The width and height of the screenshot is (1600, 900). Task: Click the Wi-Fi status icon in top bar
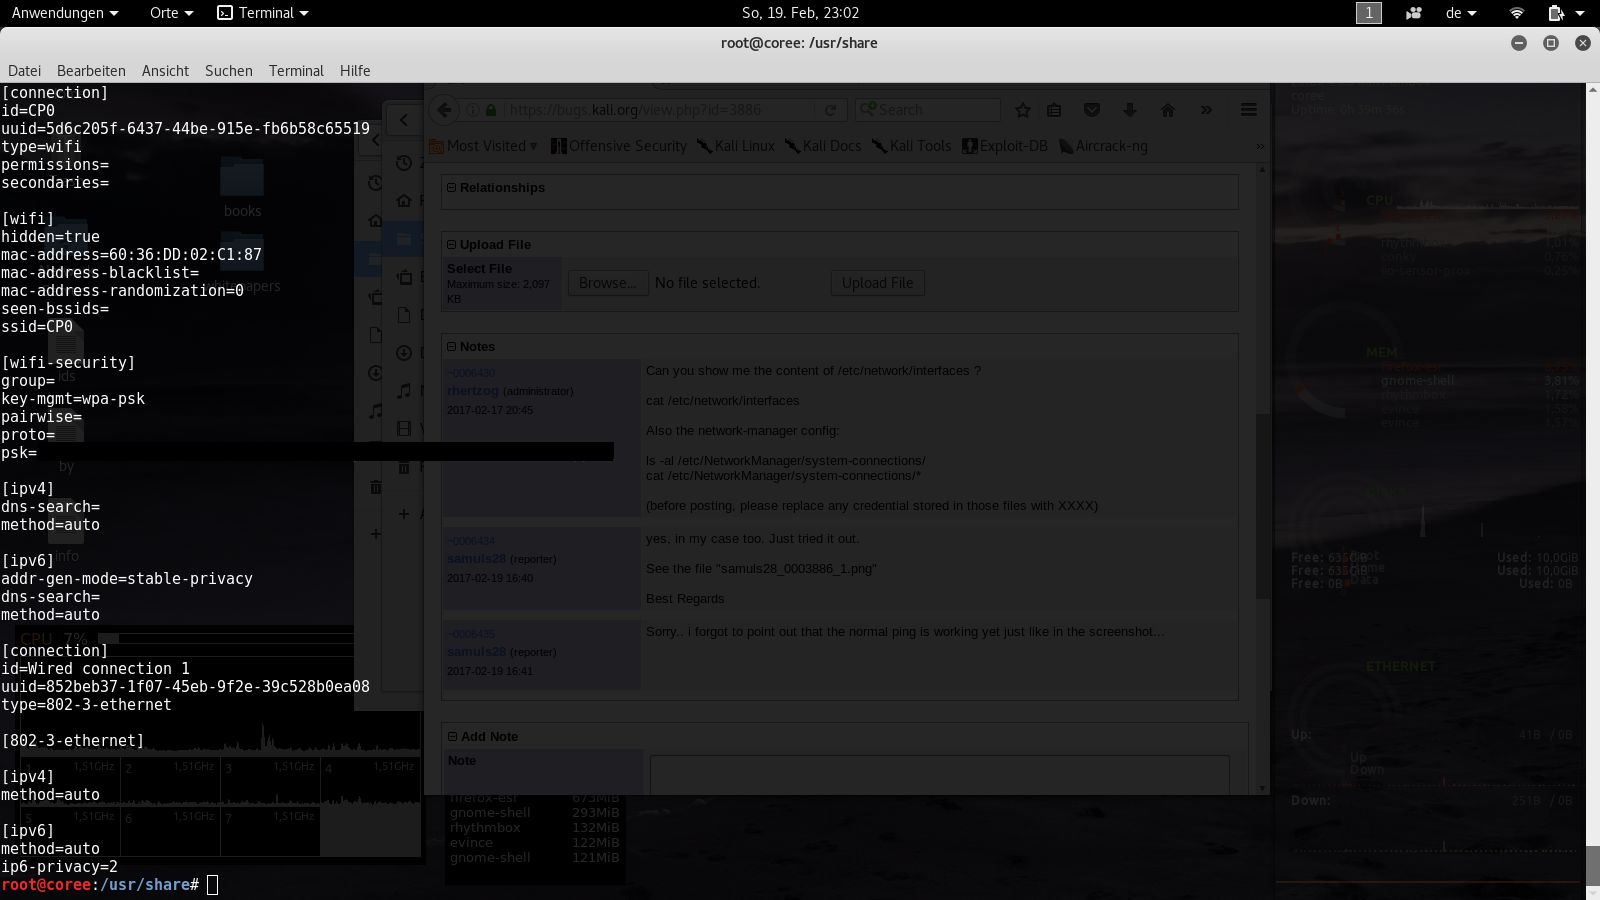coord(1516,13)
